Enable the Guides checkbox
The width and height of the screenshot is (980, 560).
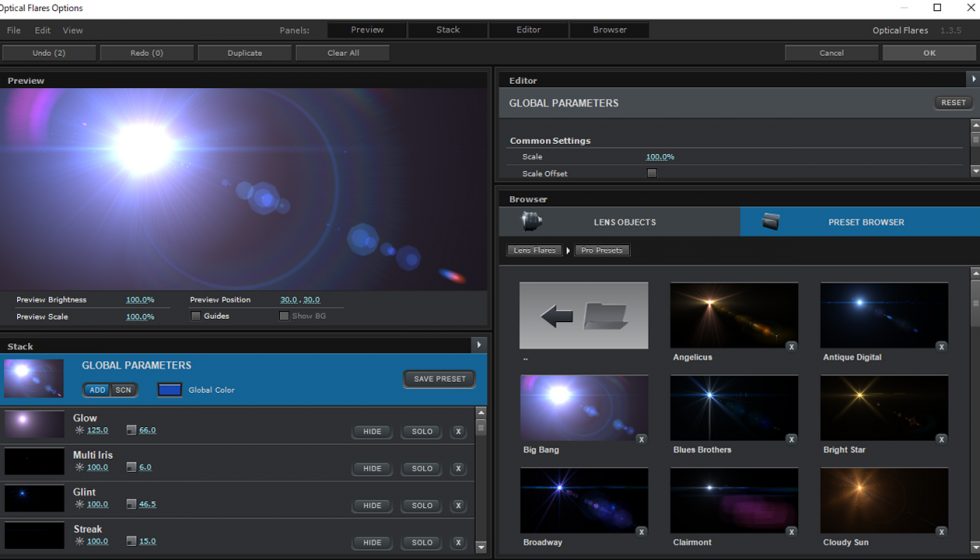[x=196, y=316]
